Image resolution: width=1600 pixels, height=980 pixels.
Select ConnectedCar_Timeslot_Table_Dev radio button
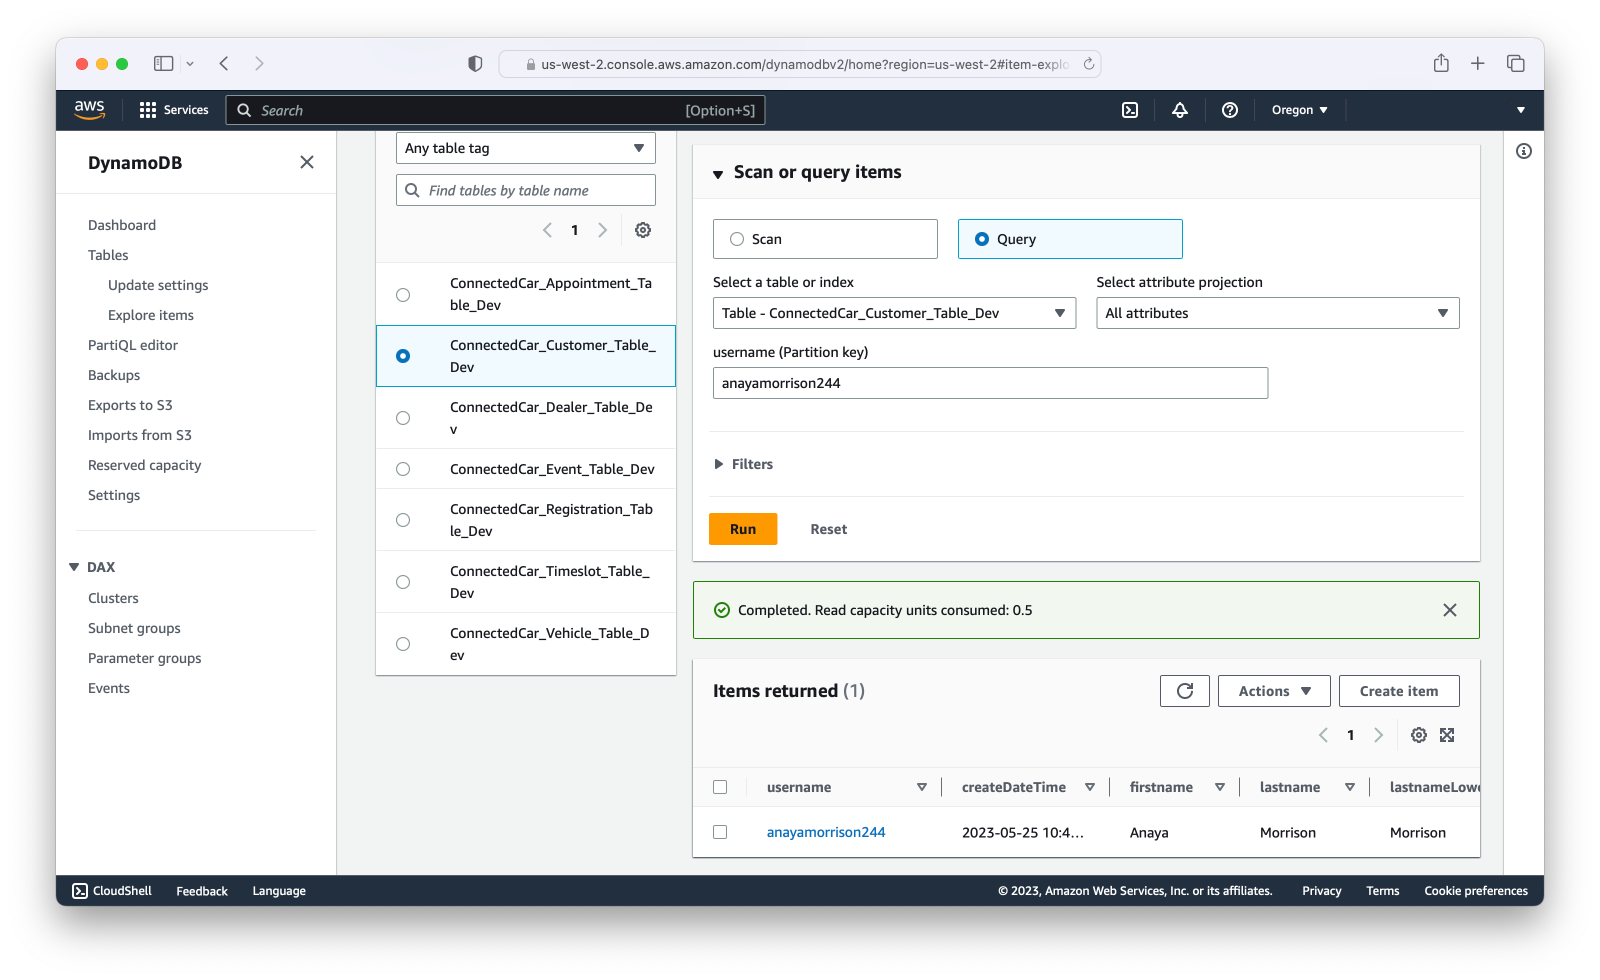point(403,582)
